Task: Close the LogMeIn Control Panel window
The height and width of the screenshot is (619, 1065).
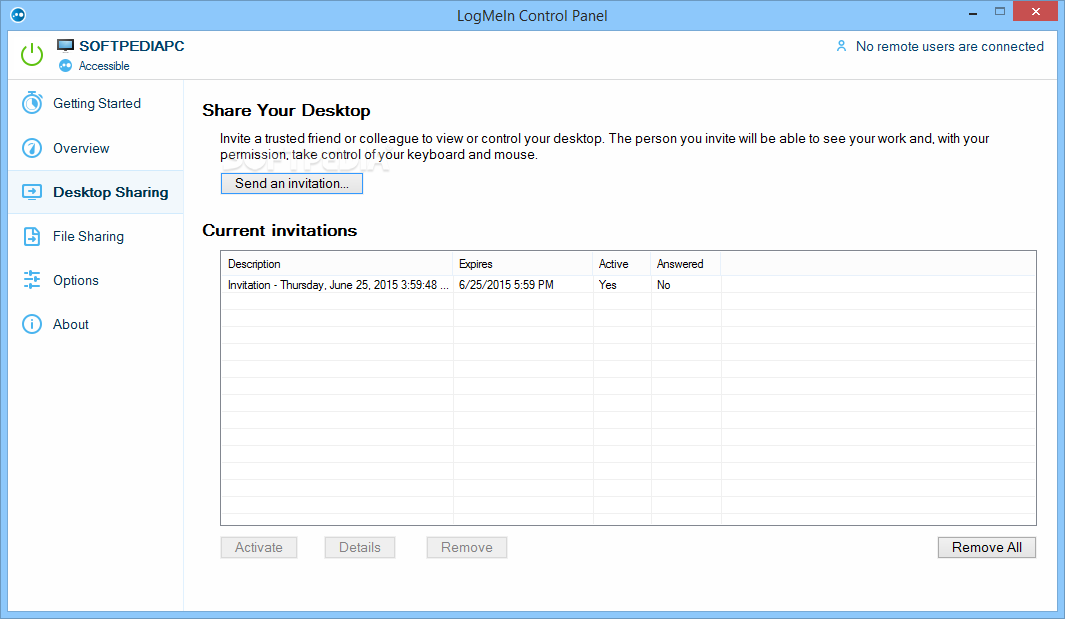Action: (x=1035, y=12)
